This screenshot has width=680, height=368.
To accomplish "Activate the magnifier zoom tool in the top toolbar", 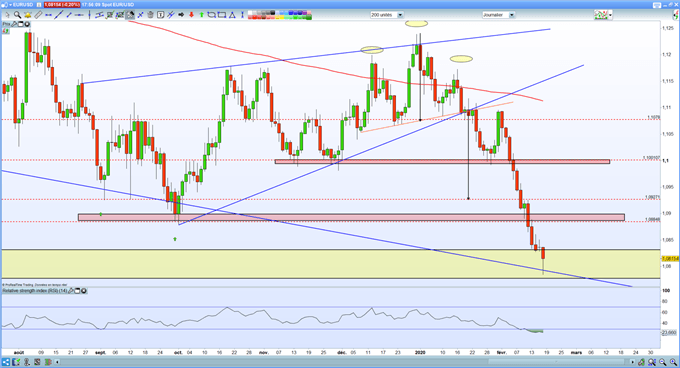I will click(x=17, y=15).
